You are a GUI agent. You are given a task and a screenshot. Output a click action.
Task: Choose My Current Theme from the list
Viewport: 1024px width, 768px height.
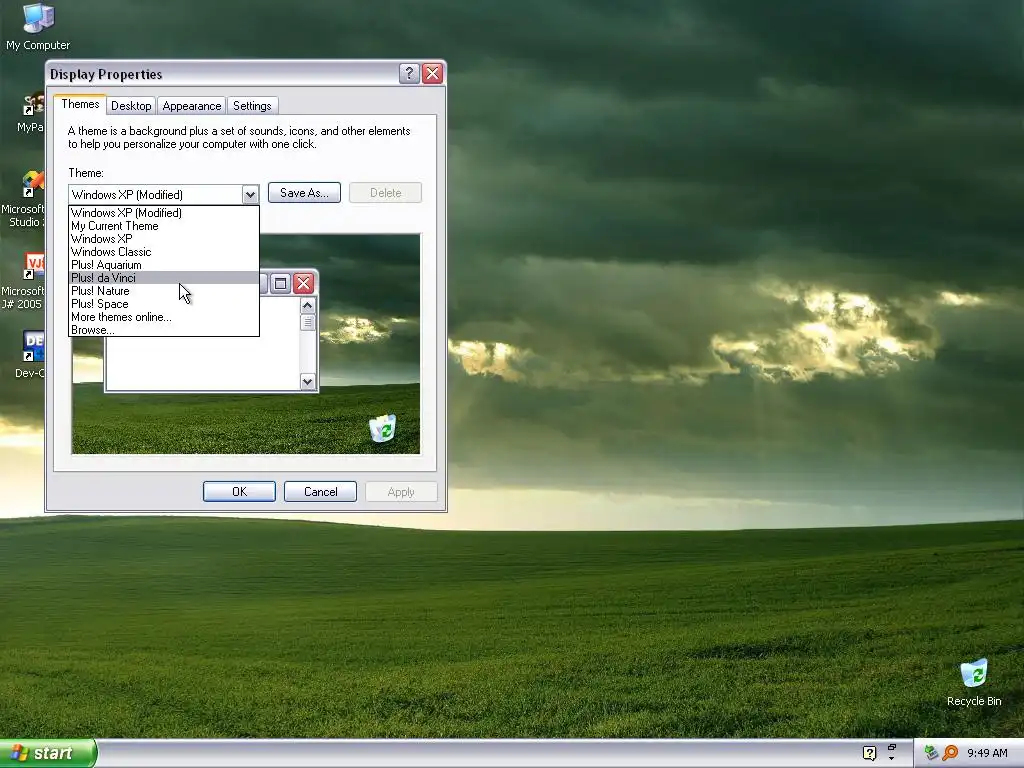[163, 226]
